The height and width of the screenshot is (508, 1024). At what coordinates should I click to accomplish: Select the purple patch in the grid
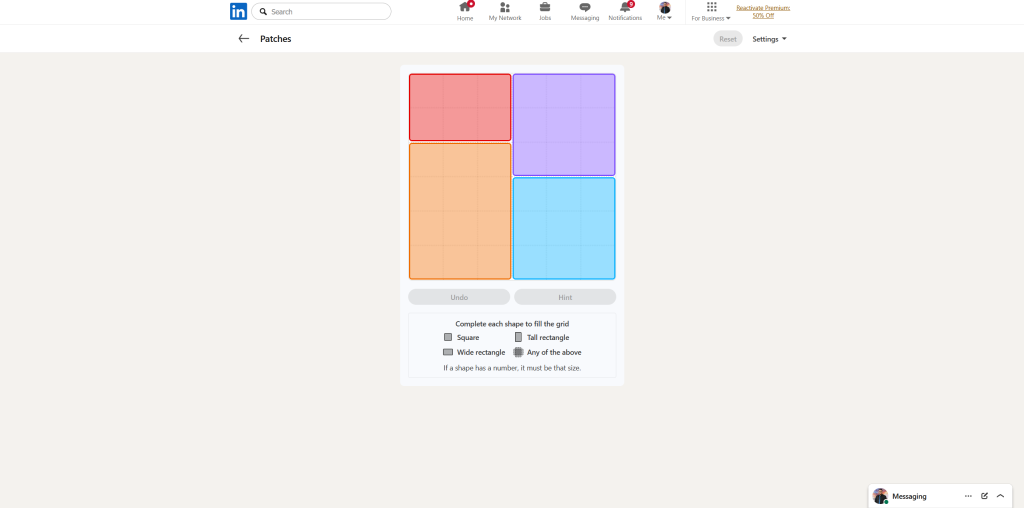(564, 125)
